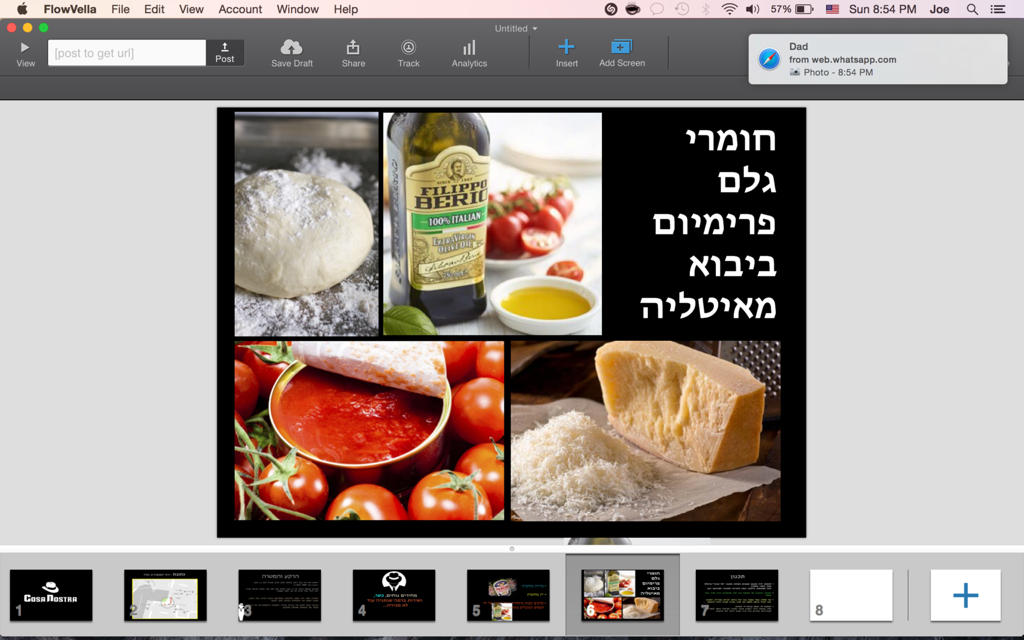Select screen 4 thumbnail
The height and width of the screenshot is (640, 1024).
coord(394,595)
